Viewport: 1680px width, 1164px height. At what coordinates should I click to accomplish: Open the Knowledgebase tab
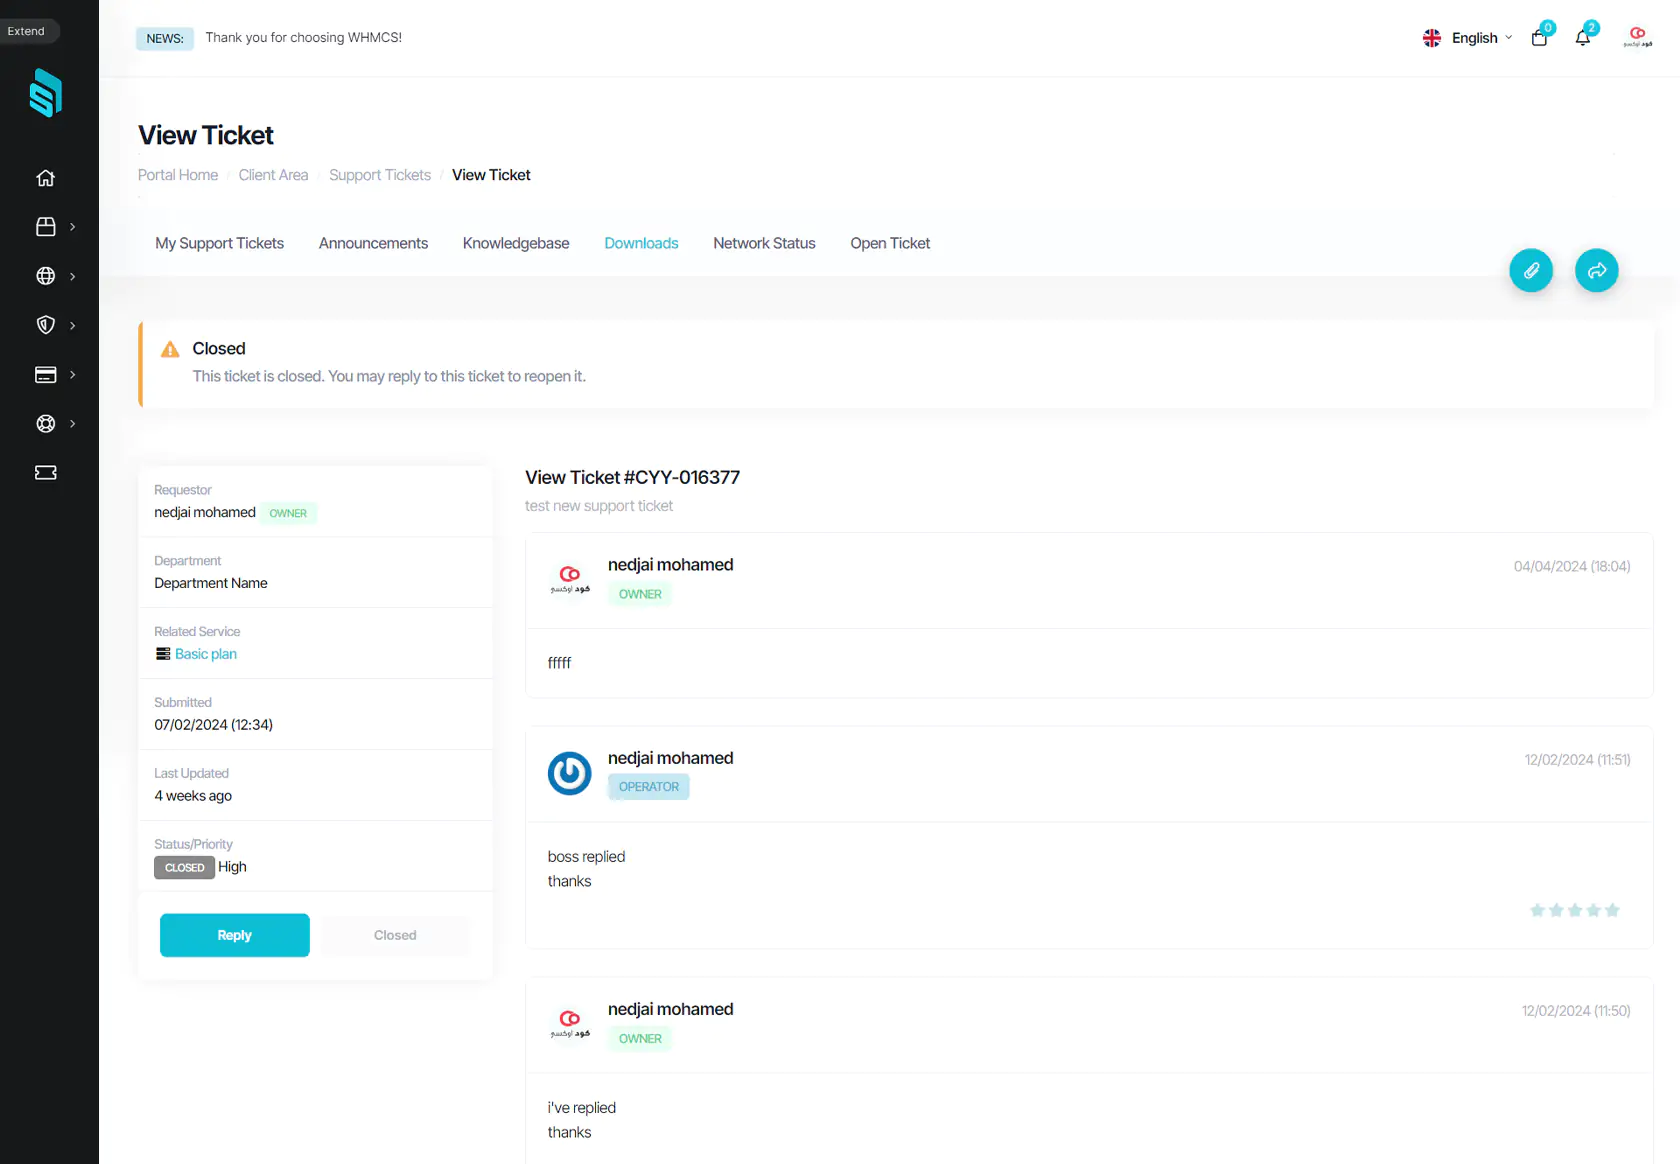coord(516,243)
